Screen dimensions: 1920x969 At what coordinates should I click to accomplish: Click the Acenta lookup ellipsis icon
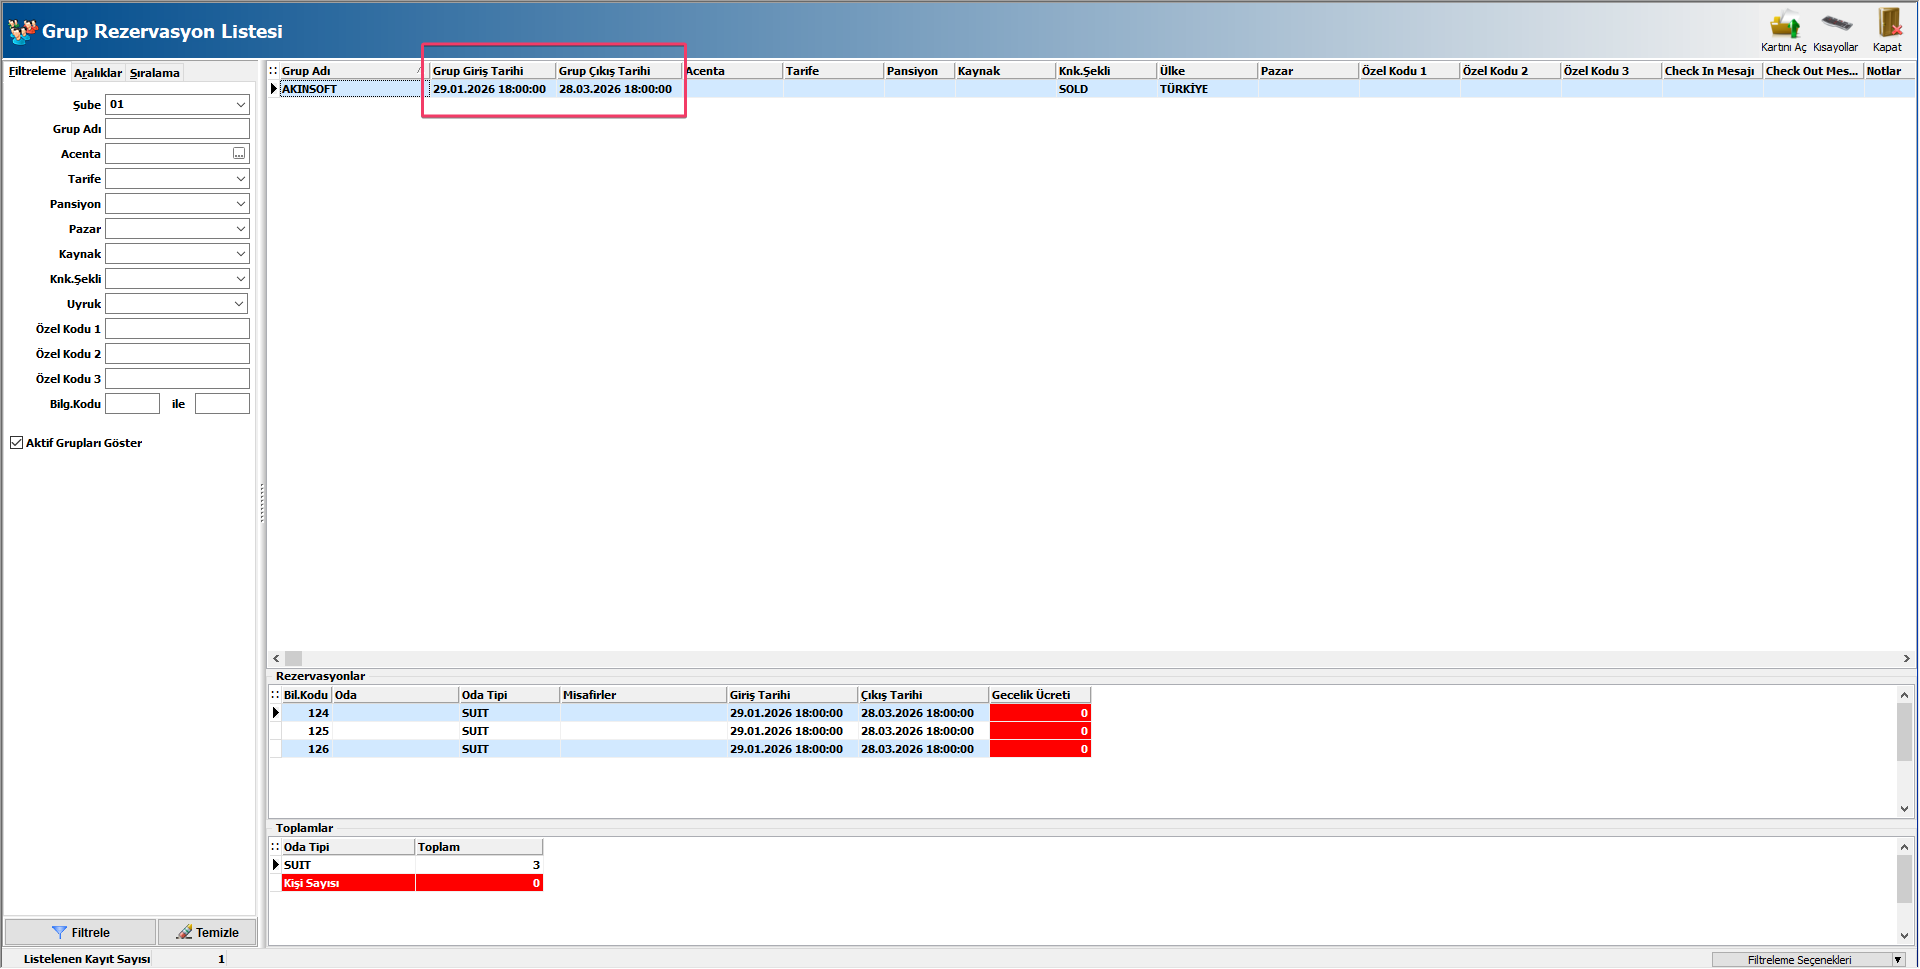click(x=239, y=154)
